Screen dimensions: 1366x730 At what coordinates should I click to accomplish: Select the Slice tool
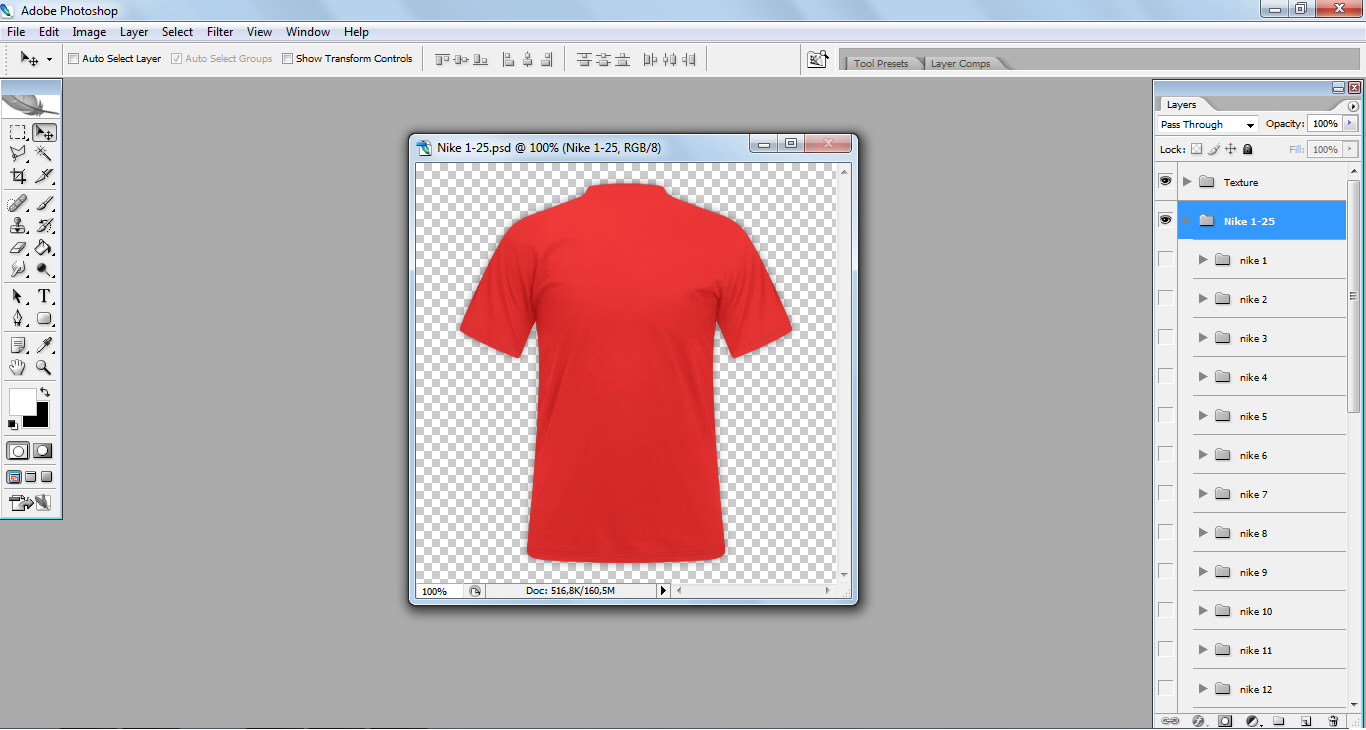pyautogui.click(x=44, y=176)
